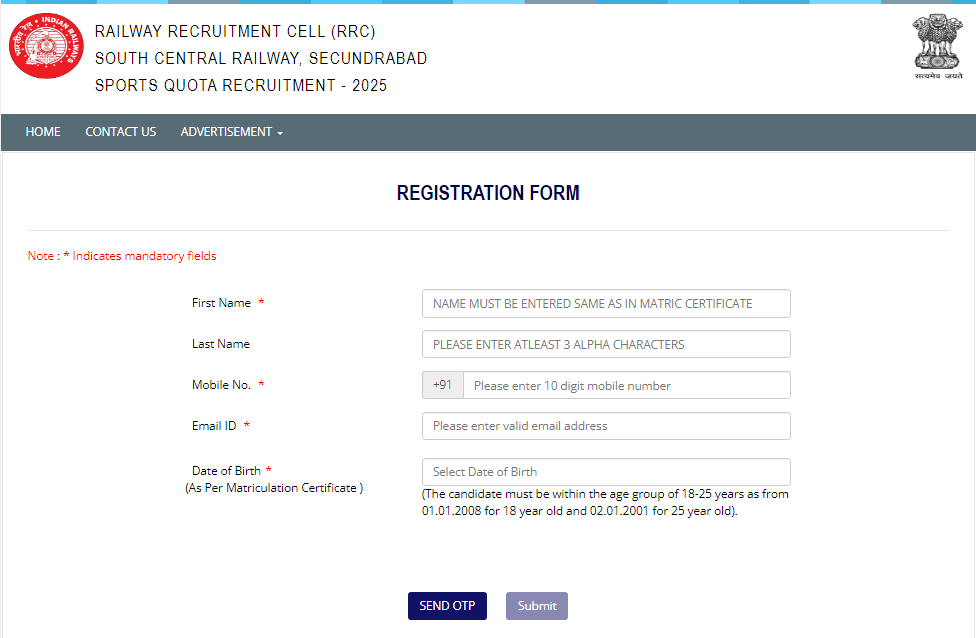Focus the Email ID field
The height and width of the screenshot is (638, 976).
click(605, 426)
